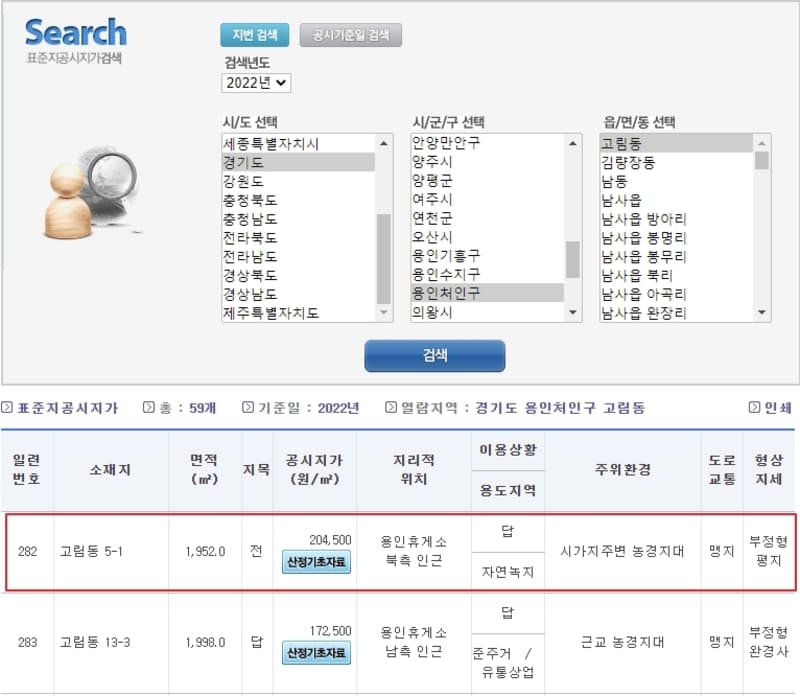Click the 204,500 land price value
The height and width of the screenshot is (696, 800).
point(330,540)
